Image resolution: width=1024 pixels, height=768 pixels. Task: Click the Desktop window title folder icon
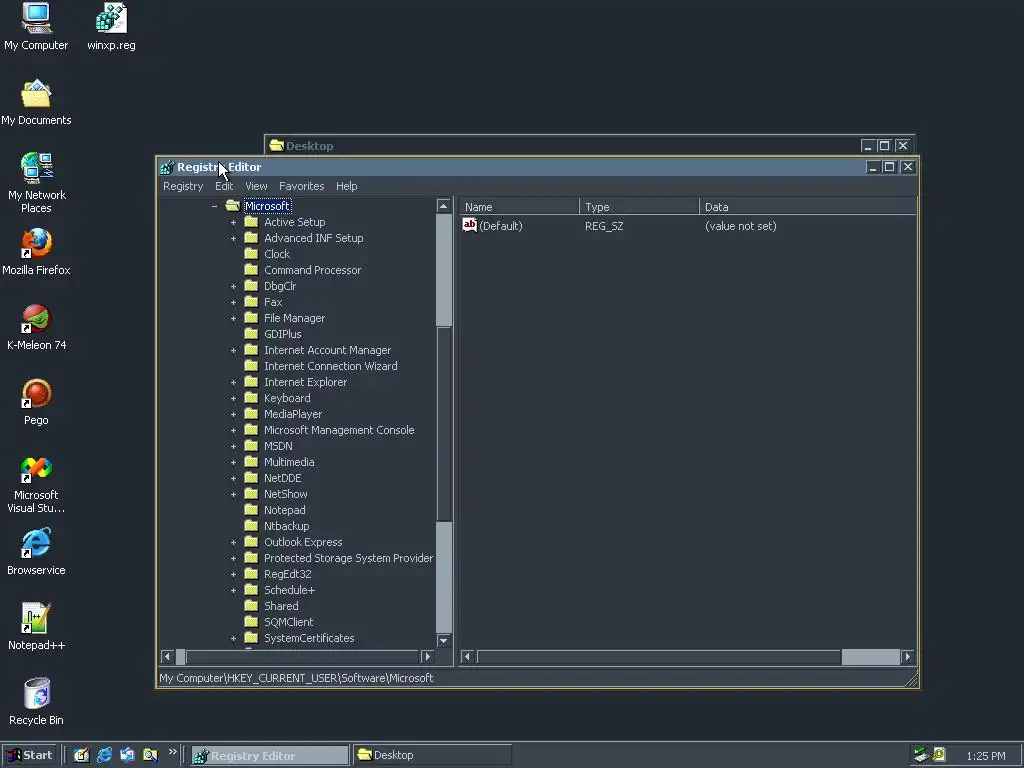277,146
